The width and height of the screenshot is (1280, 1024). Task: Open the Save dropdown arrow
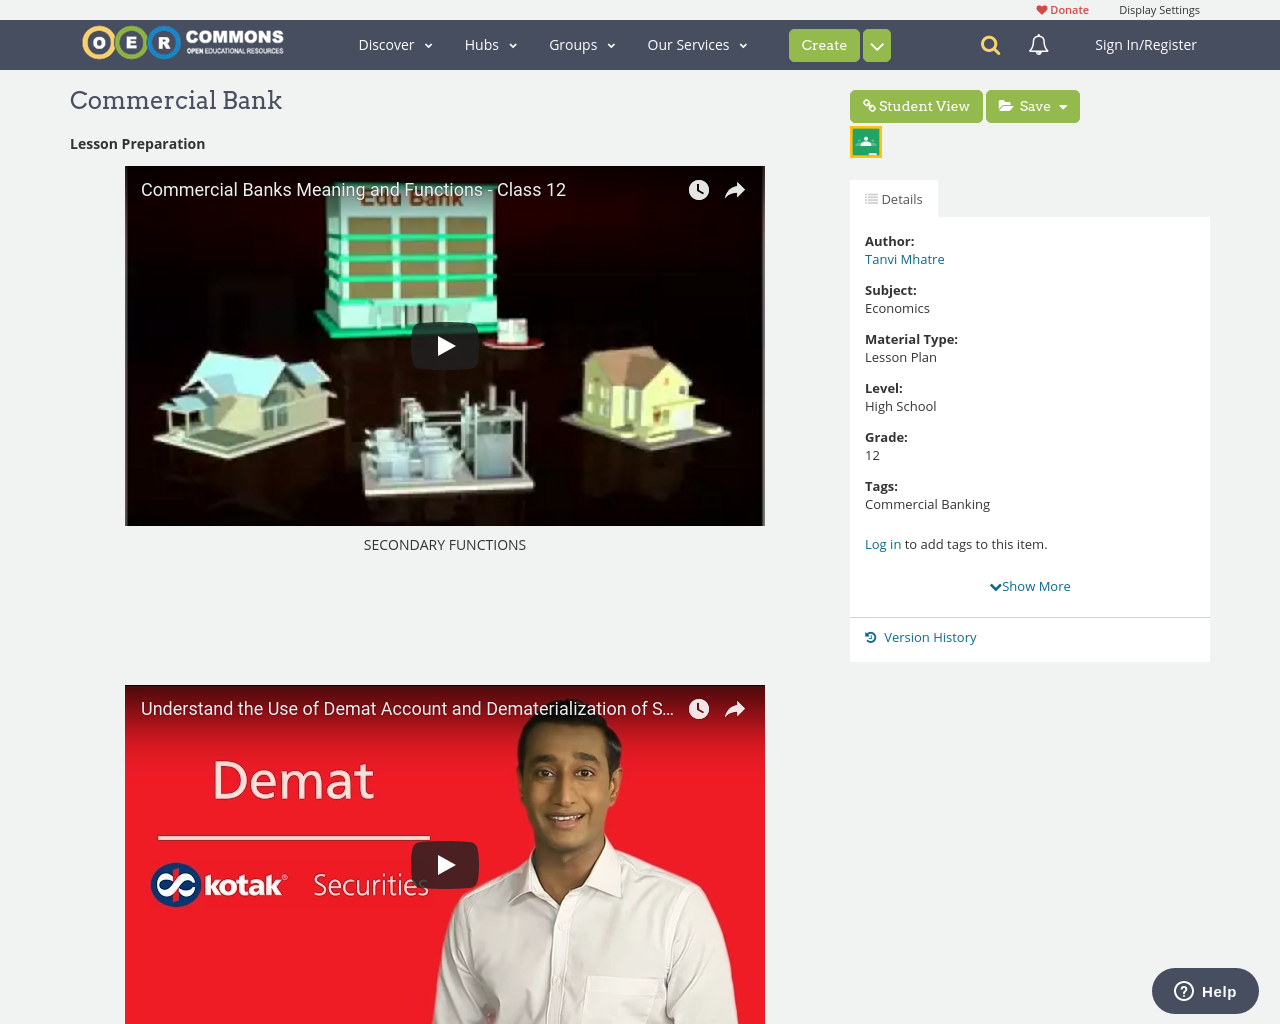pos(1062,106)
